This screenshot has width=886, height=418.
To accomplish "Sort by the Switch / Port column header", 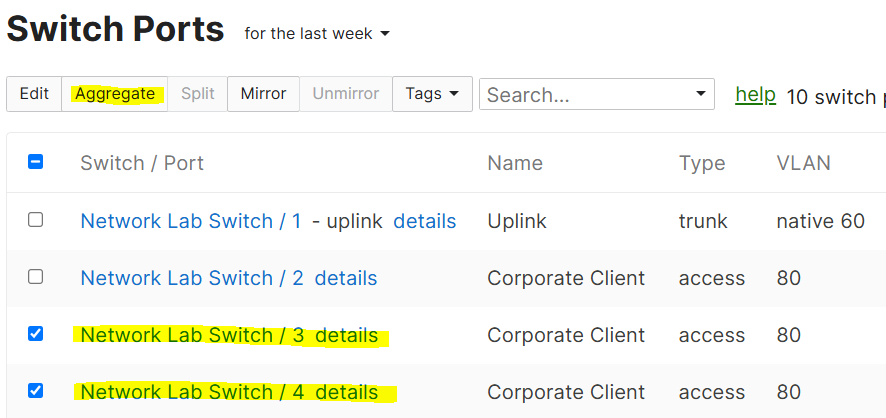I will tap(142, 163).
